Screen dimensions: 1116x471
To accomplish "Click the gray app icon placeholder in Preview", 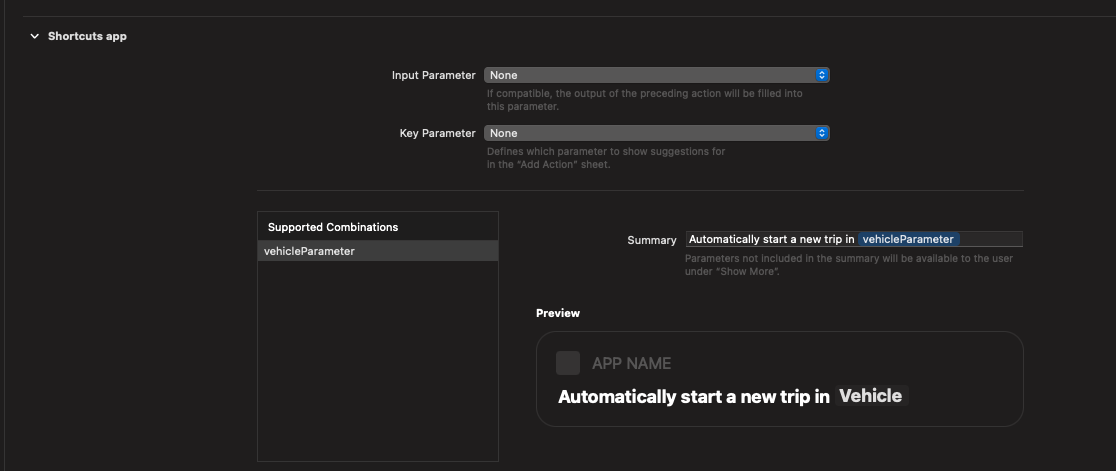I will pos(568,363).
